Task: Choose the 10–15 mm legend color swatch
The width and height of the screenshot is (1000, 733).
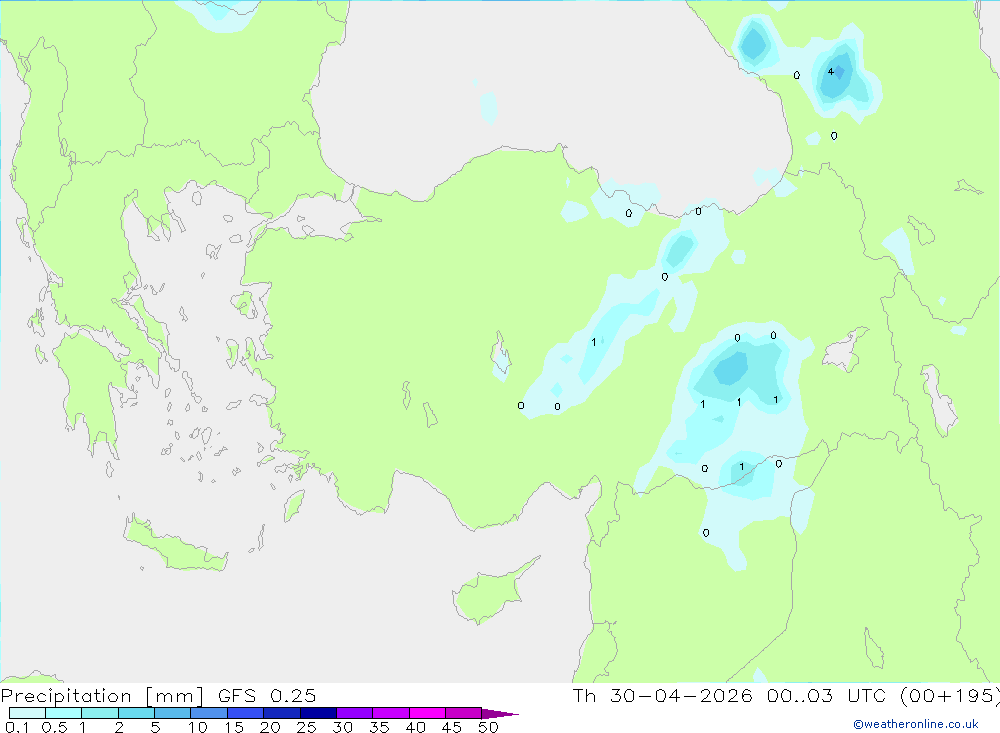Action: (209, 713)
